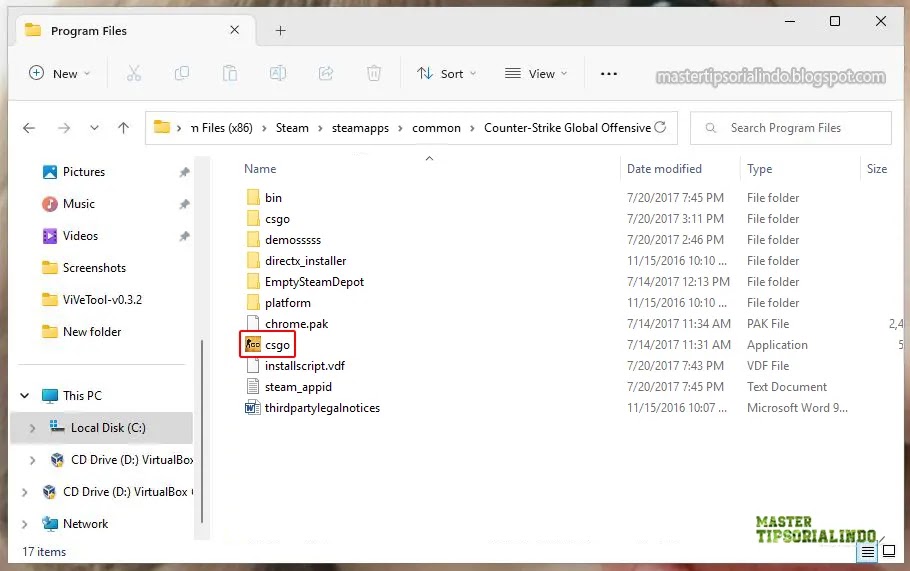Switch to large thumbnails view icon
Image resolution: width=910 pixels, height=571 pixels.
889,551
